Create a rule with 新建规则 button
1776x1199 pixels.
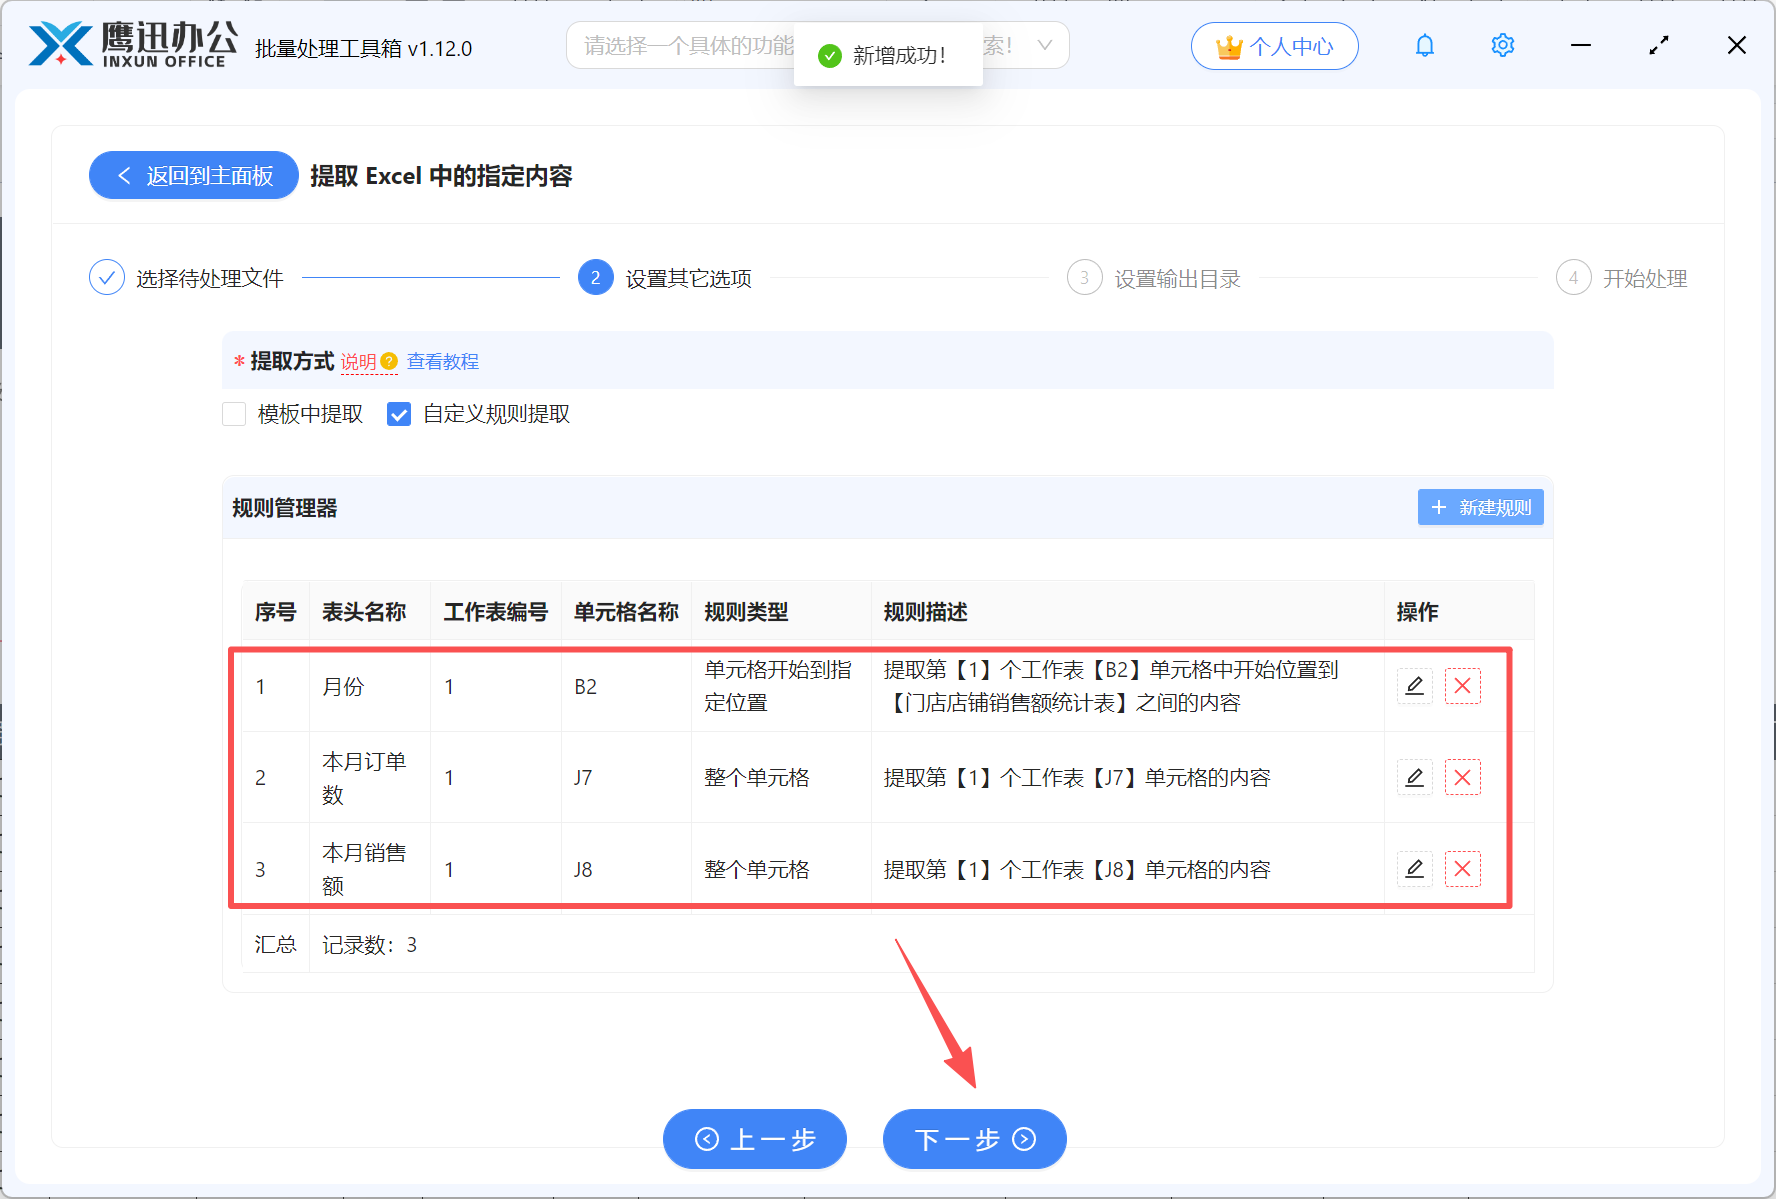tap(1480, 507)
